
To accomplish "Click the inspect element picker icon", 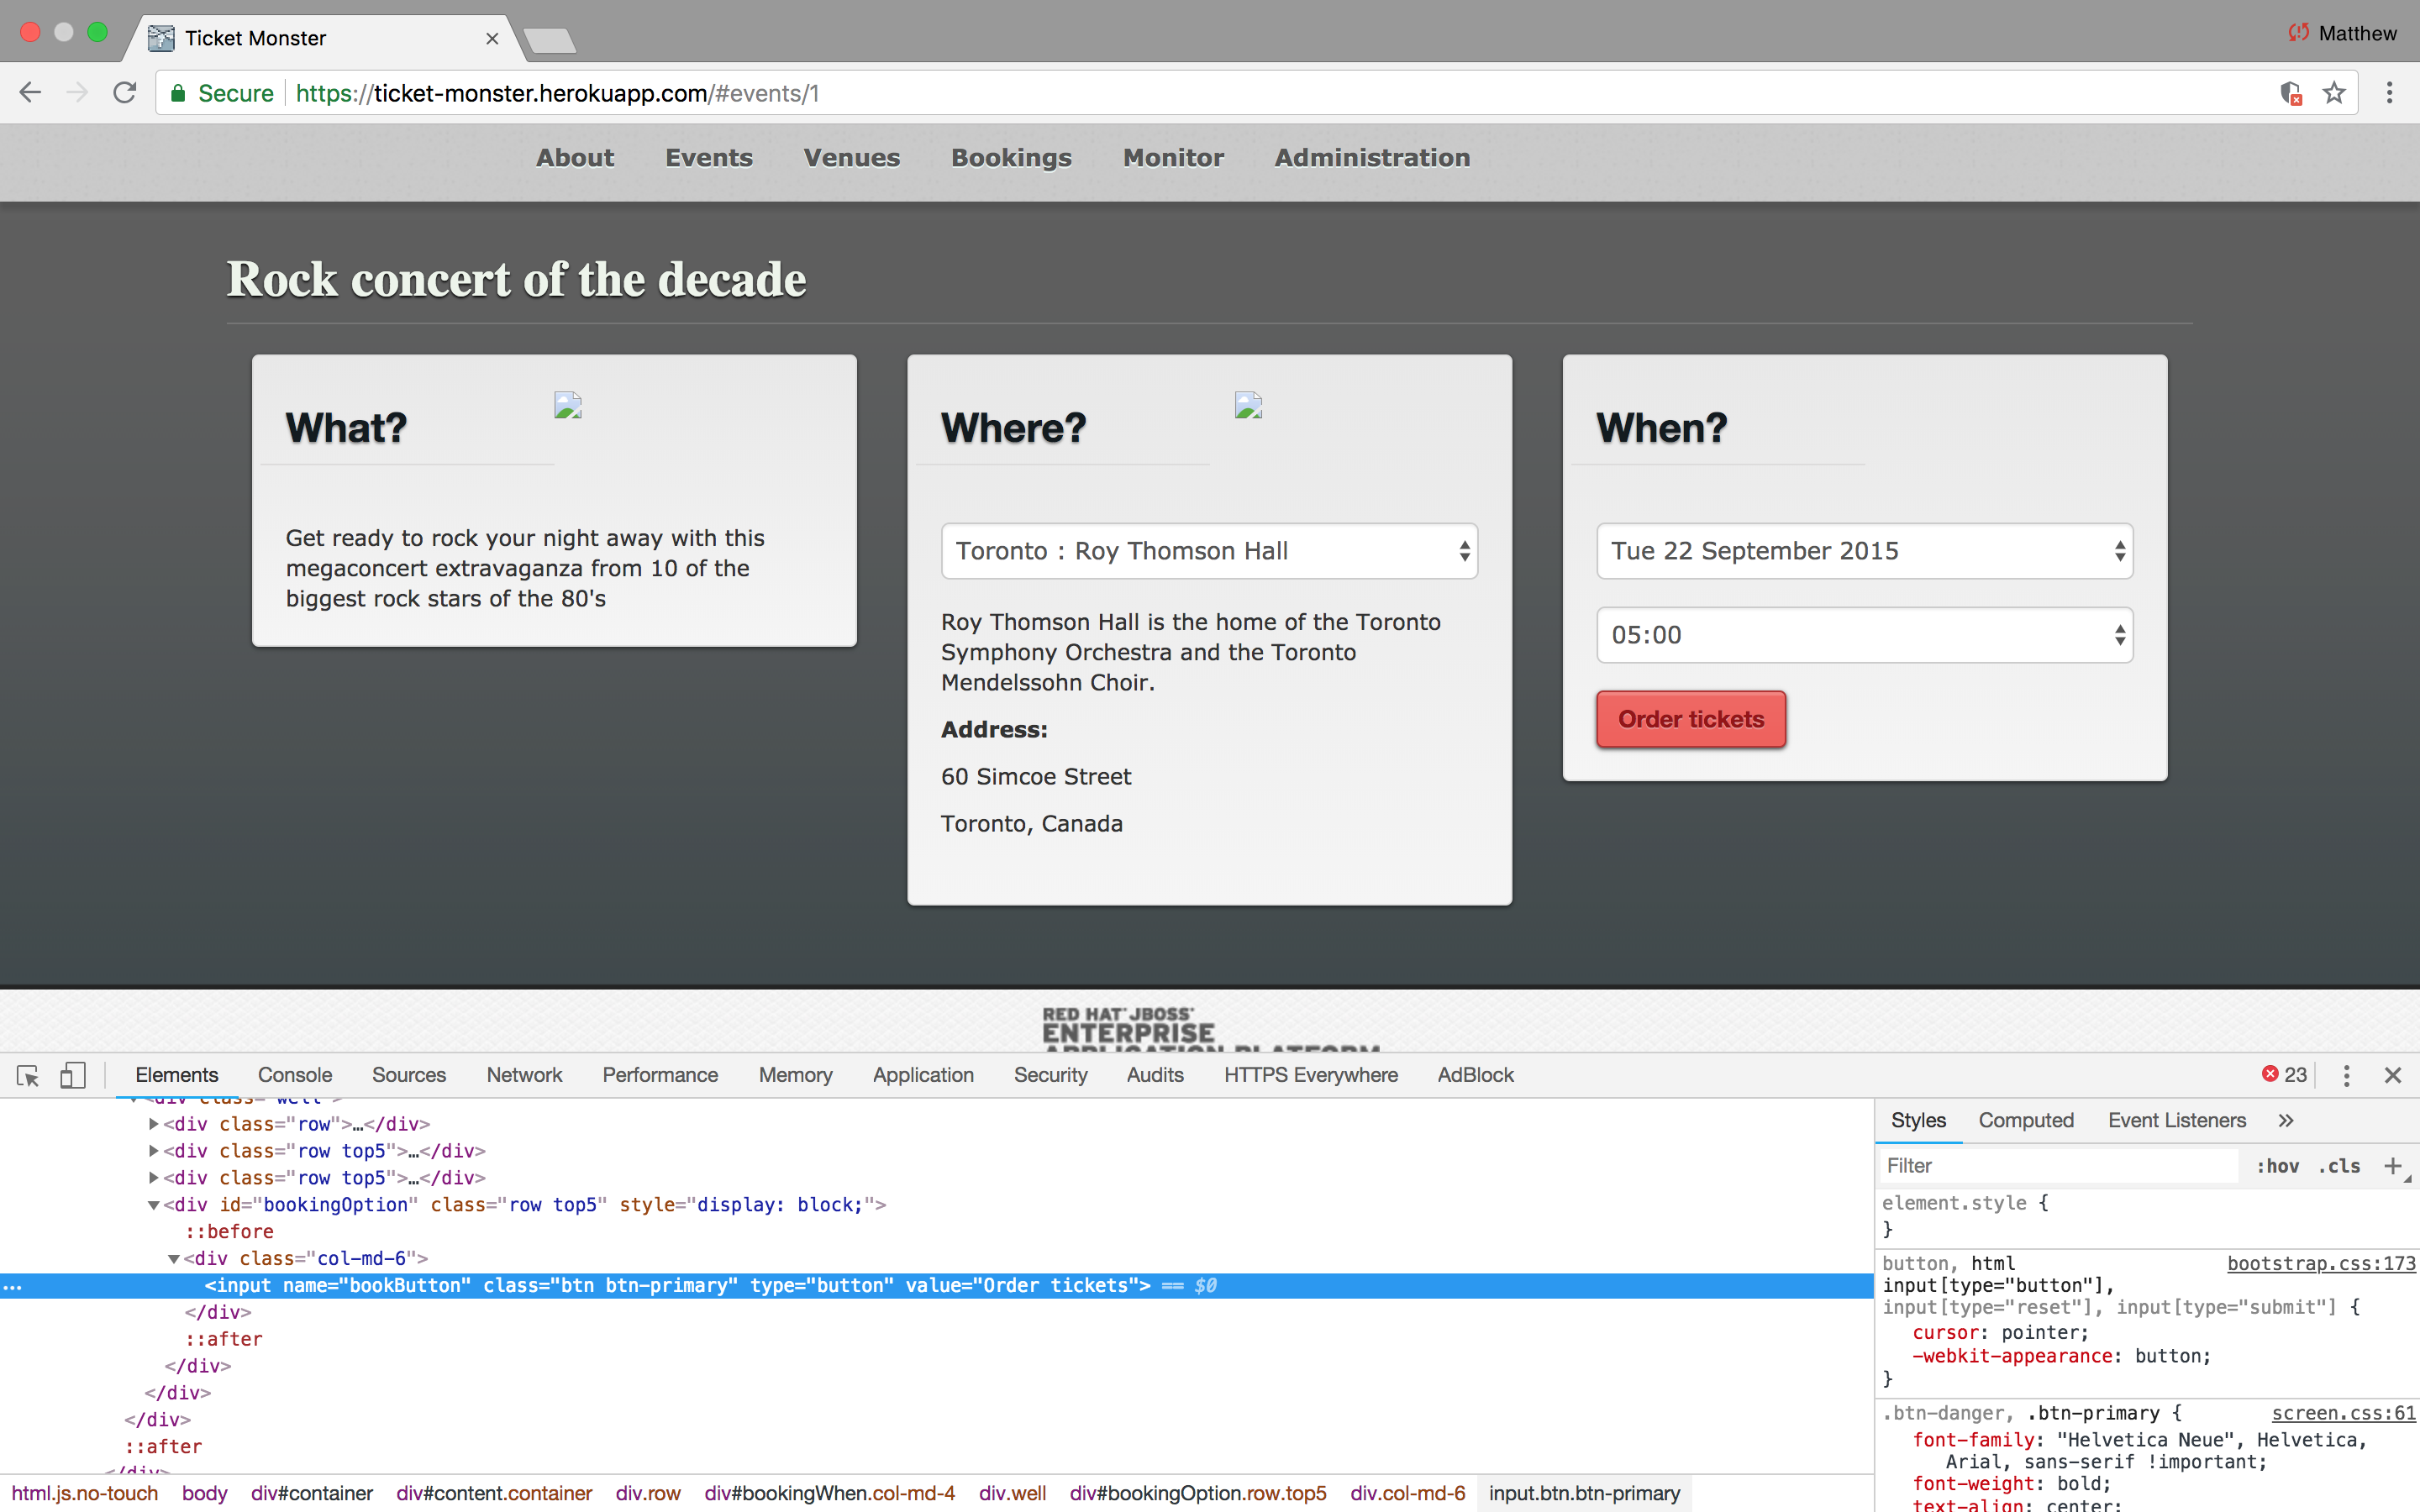I will click(28, 1075).
